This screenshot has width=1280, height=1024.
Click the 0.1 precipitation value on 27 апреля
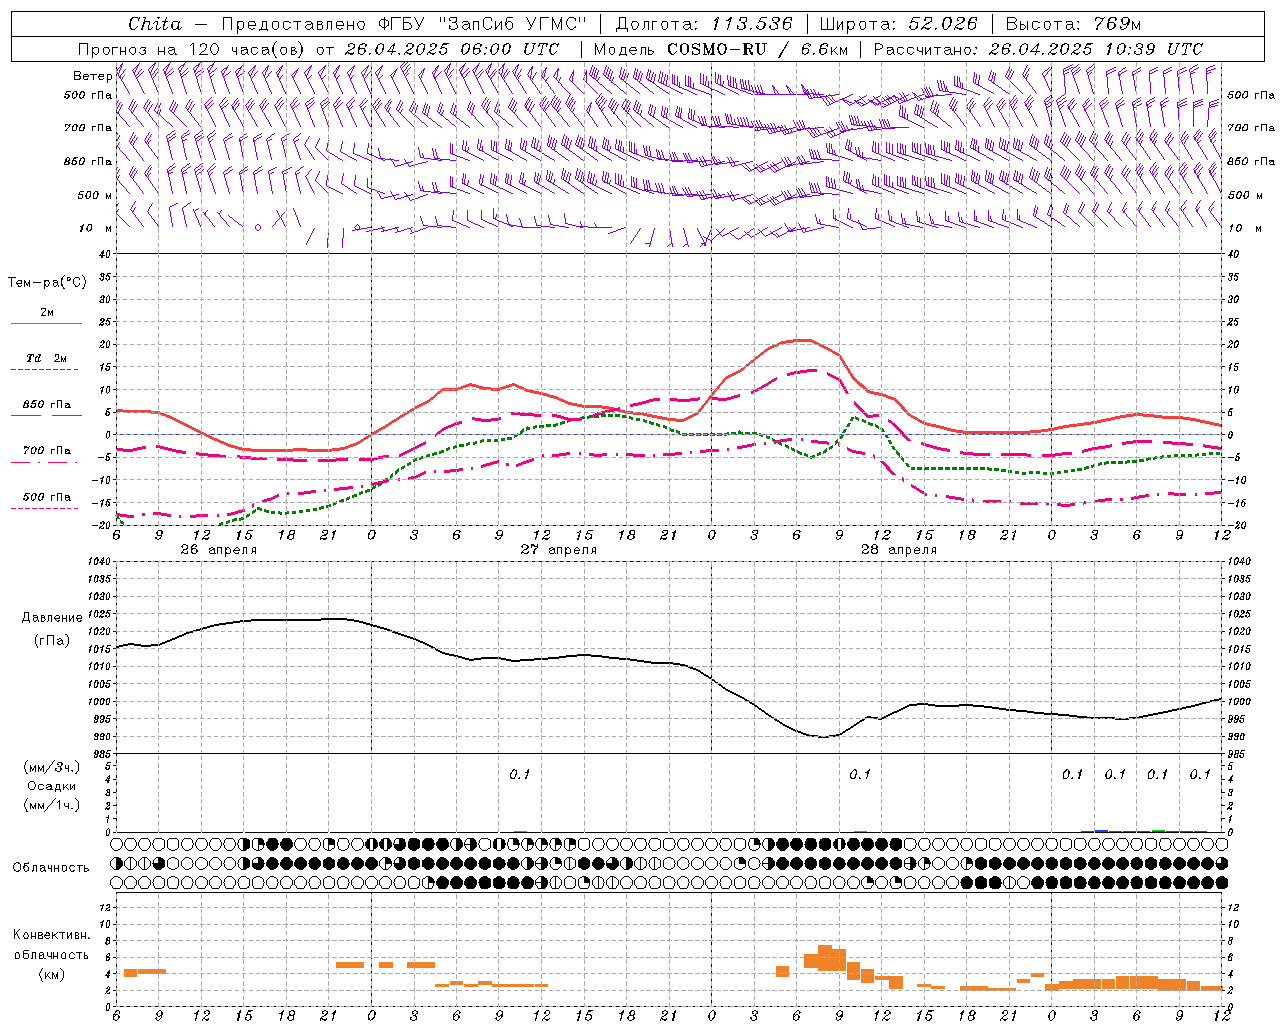click(520, 774)
